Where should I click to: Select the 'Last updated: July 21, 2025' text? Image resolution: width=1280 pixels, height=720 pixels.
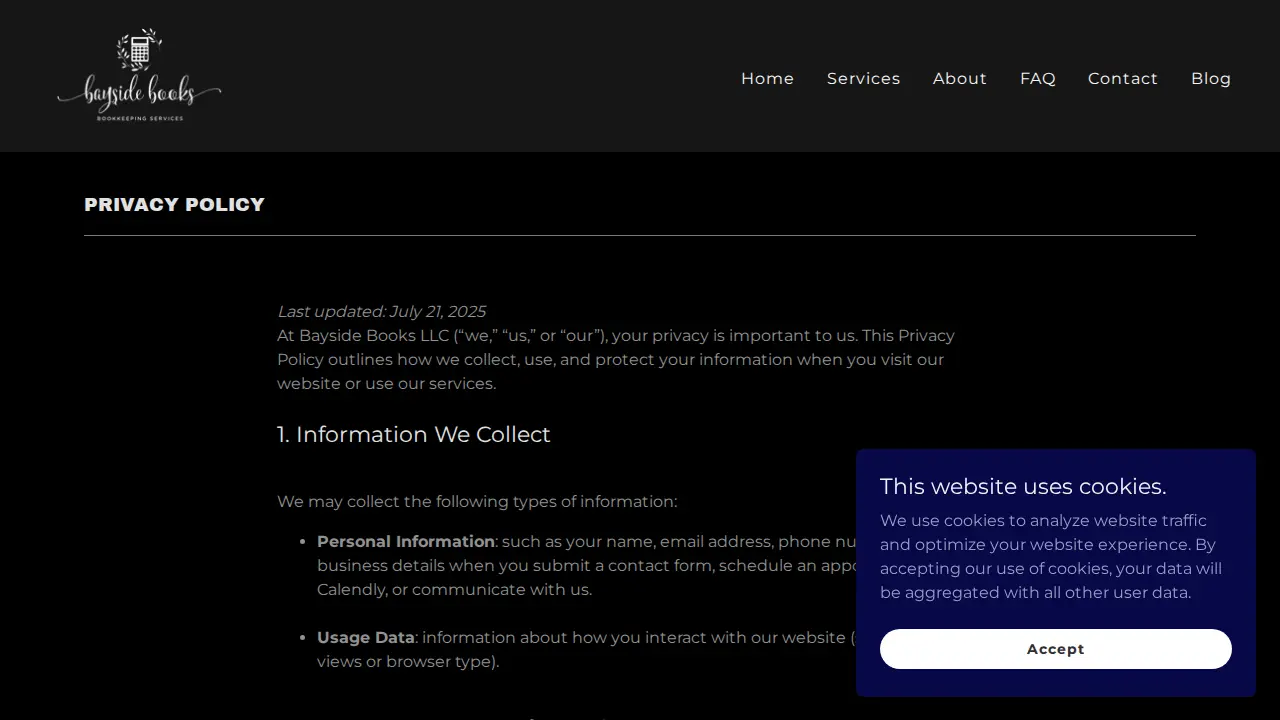[381, 312]
